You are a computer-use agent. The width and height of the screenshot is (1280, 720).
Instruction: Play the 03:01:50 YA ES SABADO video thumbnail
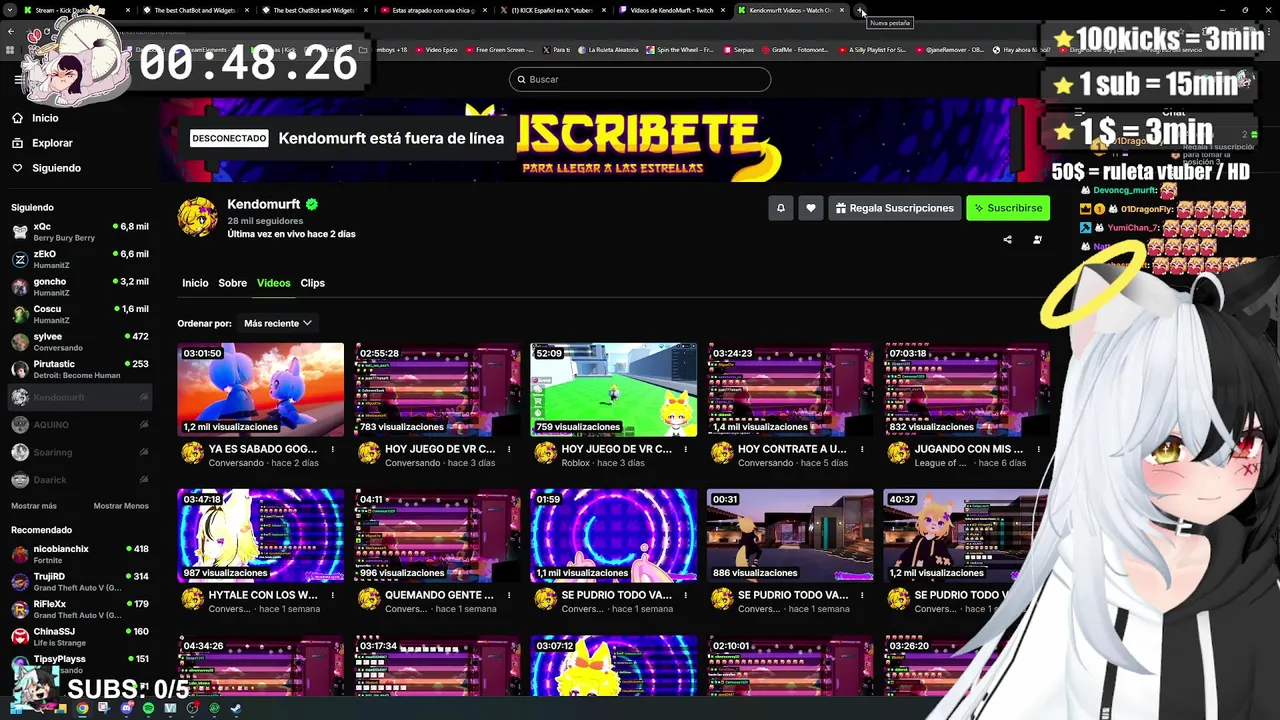(261, 390)
